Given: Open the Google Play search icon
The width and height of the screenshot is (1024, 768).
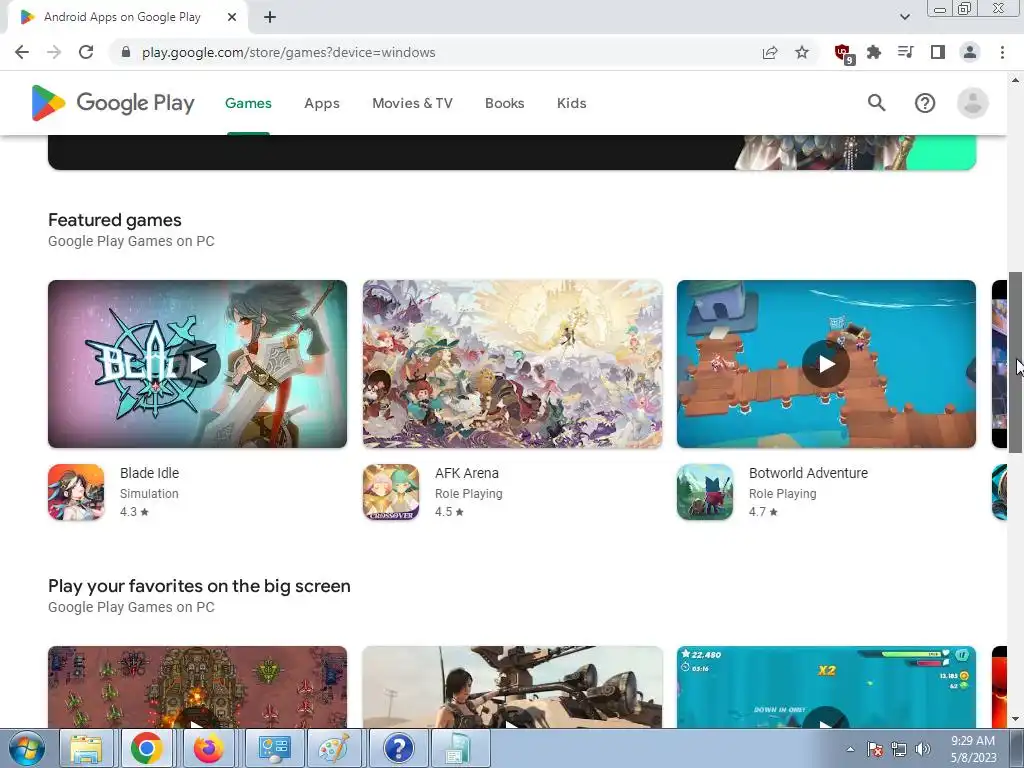Looking at the screenshot, I should pos(876,103).
